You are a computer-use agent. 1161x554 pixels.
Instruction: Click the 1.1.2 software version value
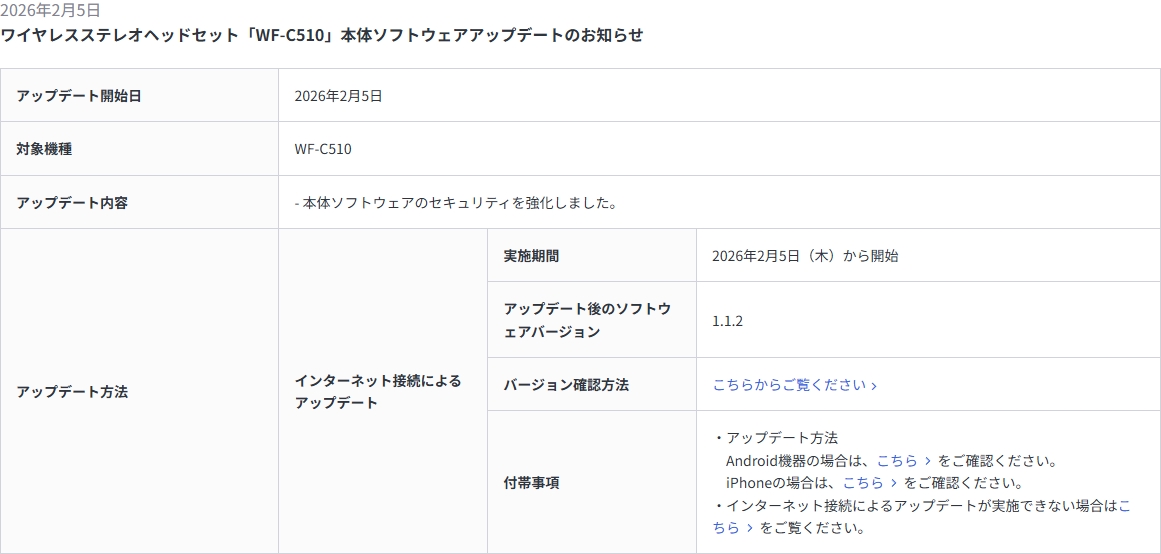pyautogui.click(x=727, y=321)
